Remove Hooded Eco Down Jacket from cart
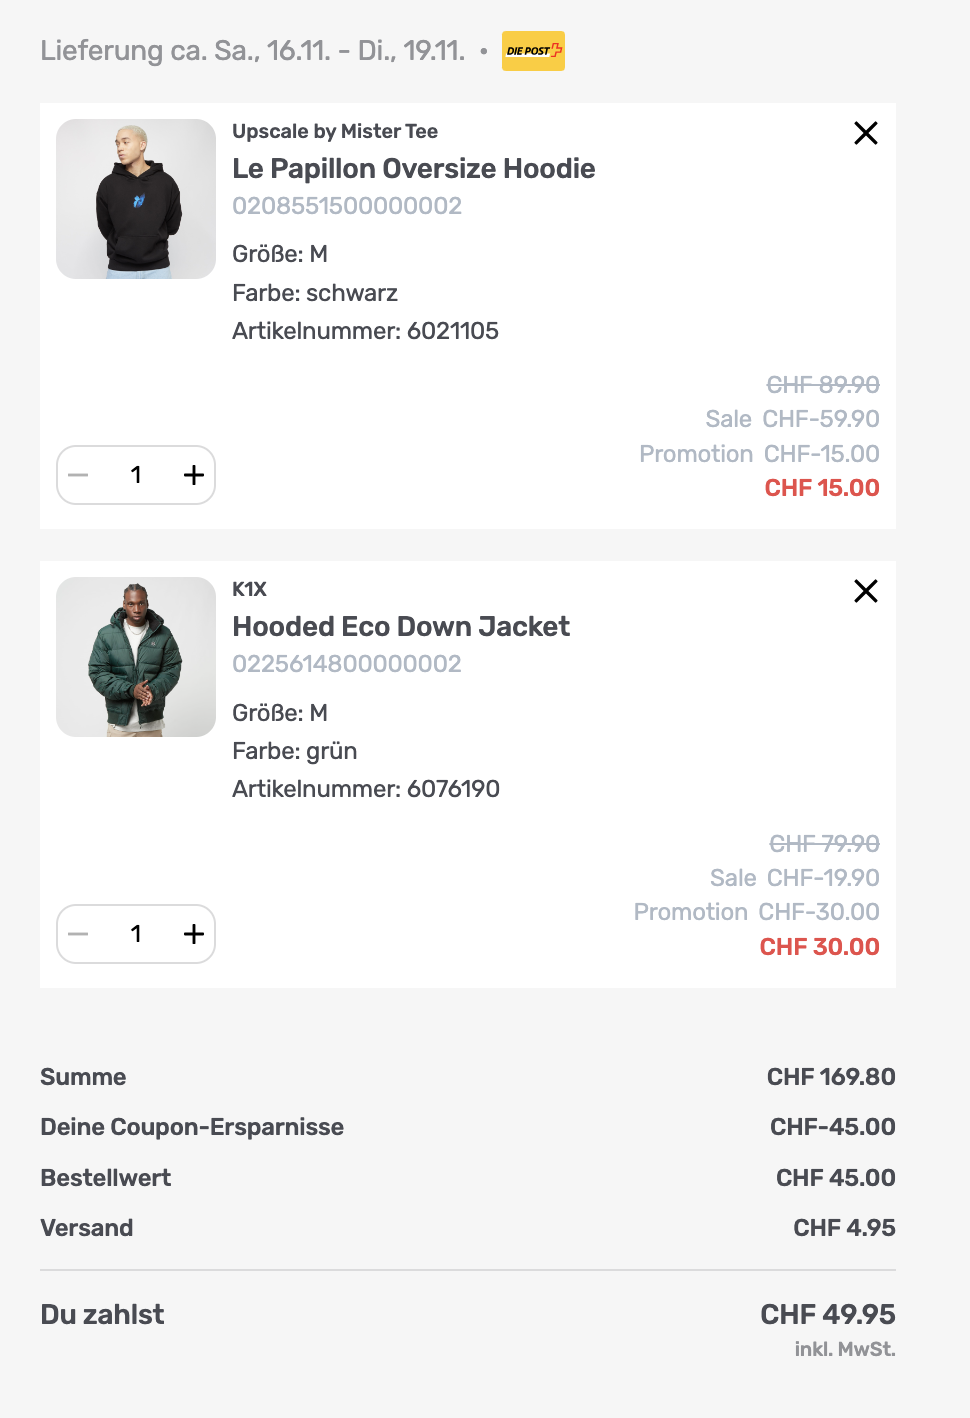 point(866,591)
